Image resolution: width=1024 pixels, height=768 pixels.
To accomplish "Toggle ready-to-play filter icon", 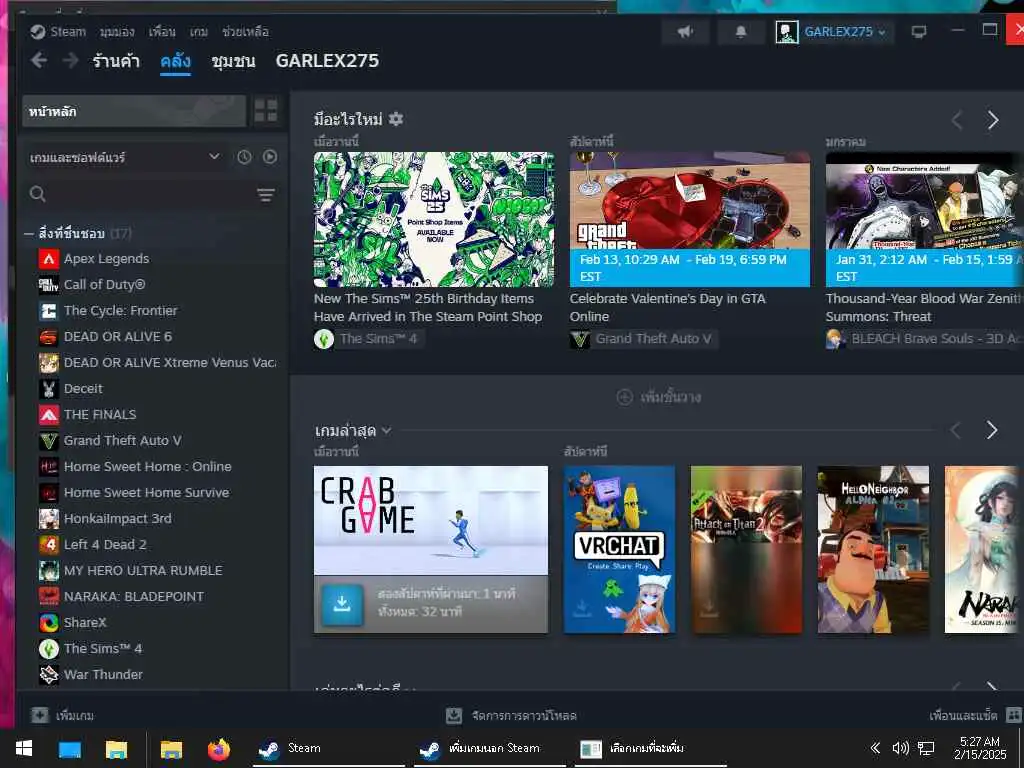I will coord(270,157).
